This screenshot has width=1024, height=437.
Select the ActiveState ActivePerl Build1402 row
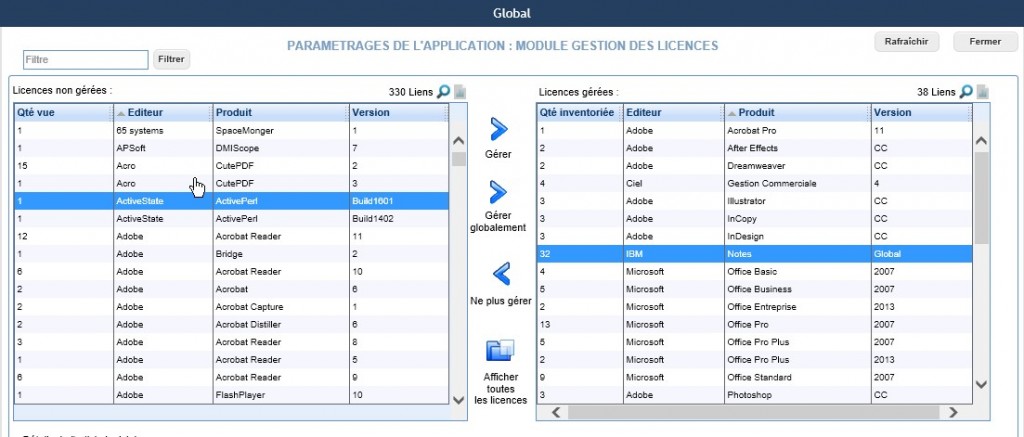[x=230, y=218]
